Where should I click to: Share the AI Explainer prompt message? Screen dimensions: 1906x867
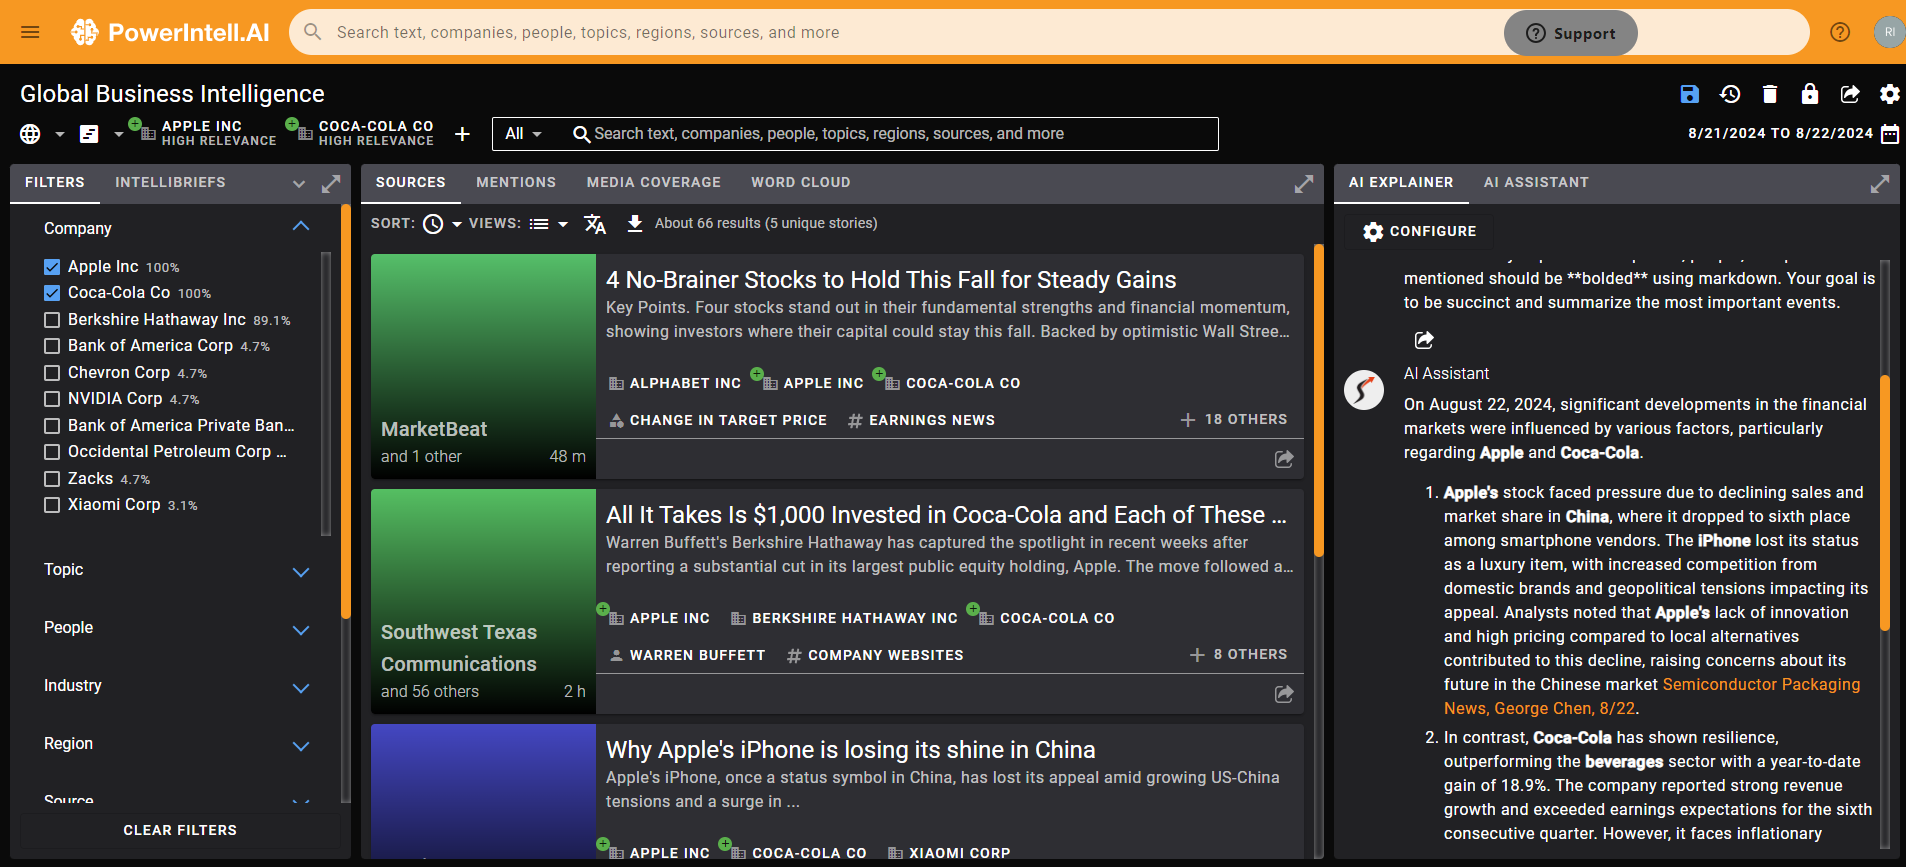[x=1424, y=340]
